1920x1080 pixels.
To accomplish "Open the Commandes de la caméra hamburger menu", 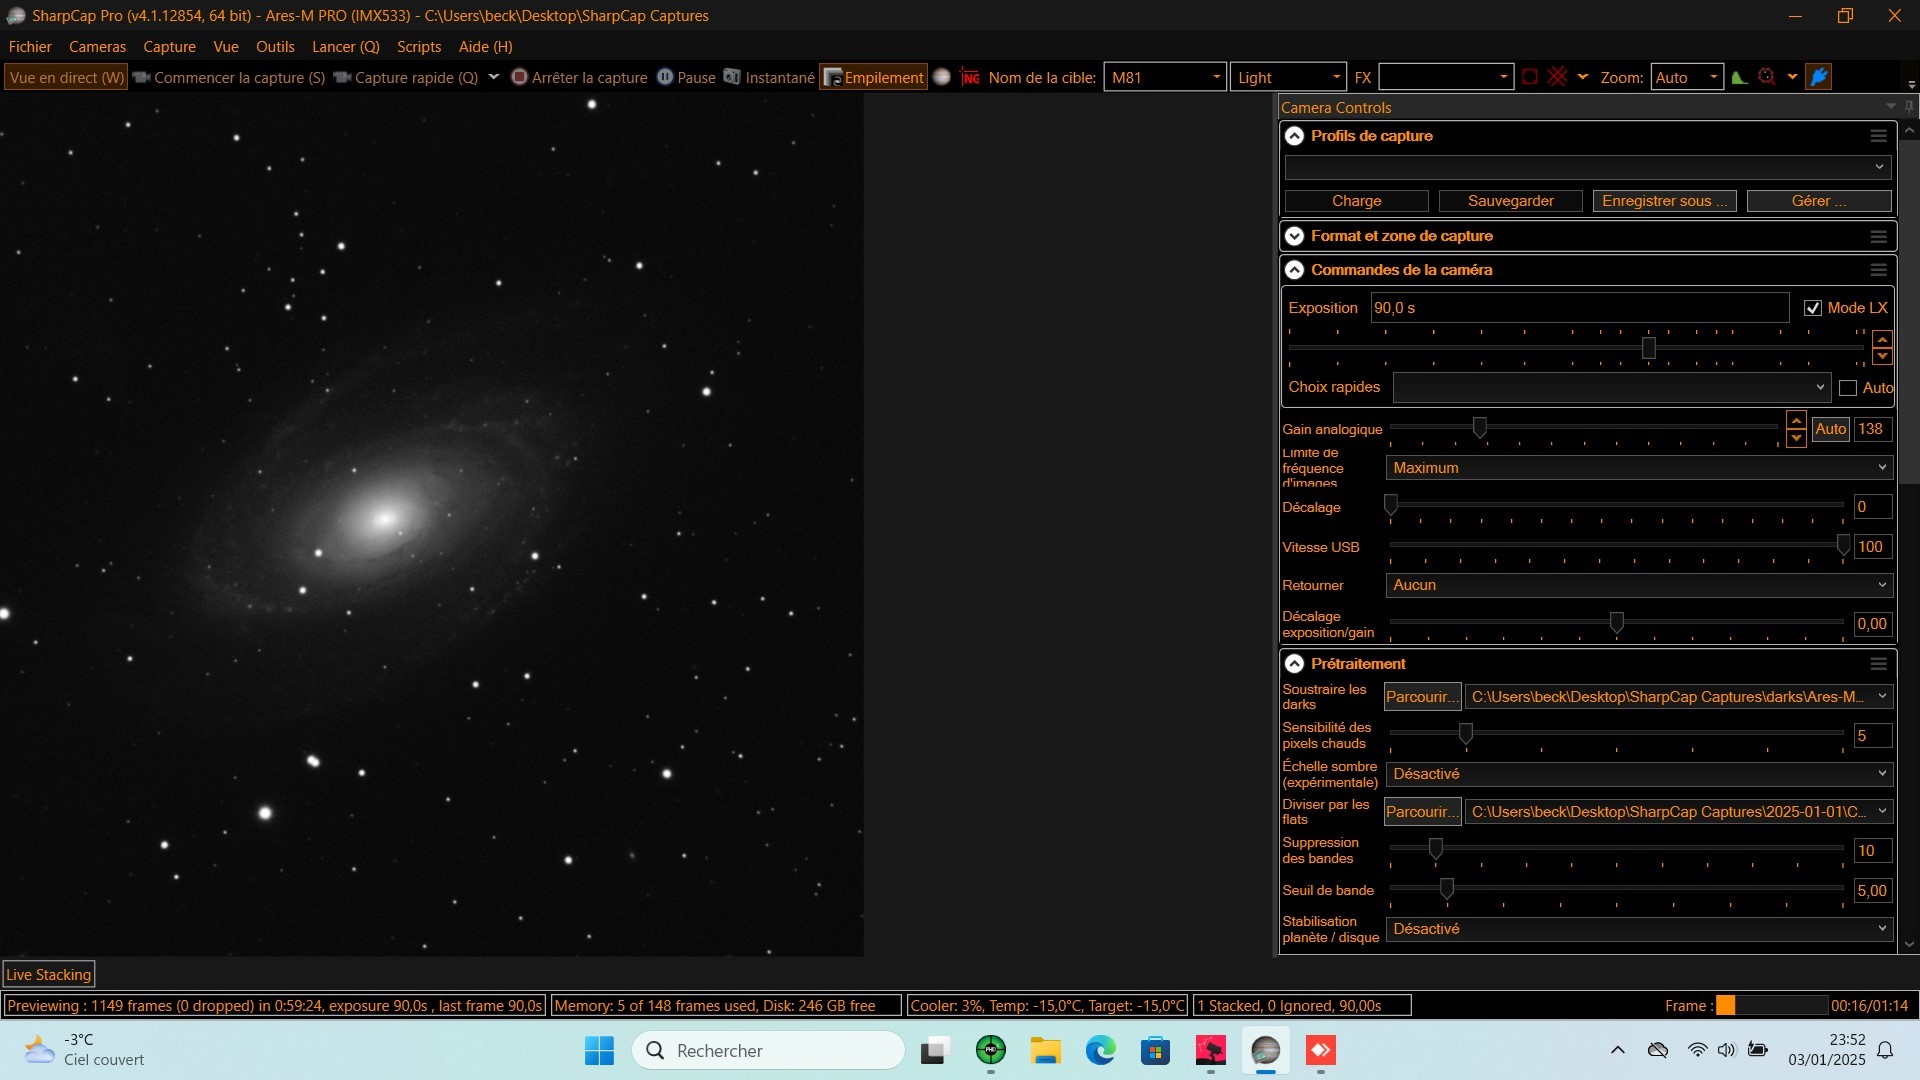I will point(1879,270).
